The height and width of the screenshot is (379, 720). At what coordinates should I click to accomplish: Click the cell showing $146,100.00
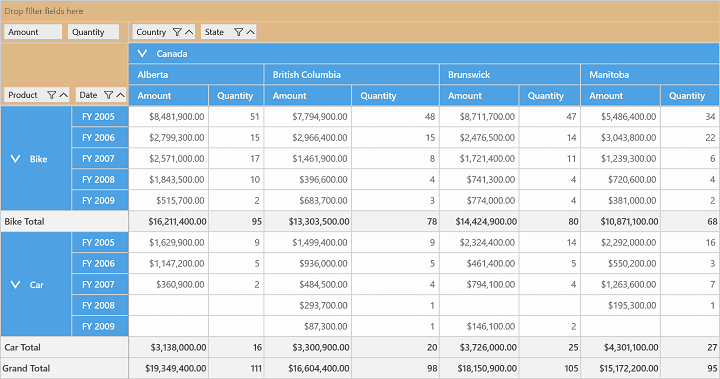[479, 327]
